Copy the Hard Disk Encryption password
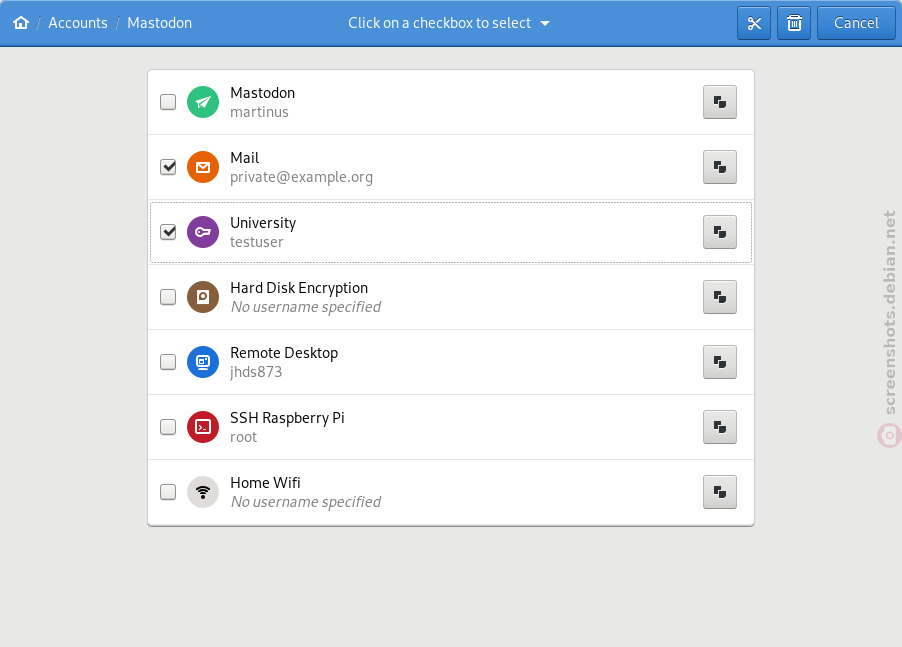902x647 pixels. pos(720,297)
